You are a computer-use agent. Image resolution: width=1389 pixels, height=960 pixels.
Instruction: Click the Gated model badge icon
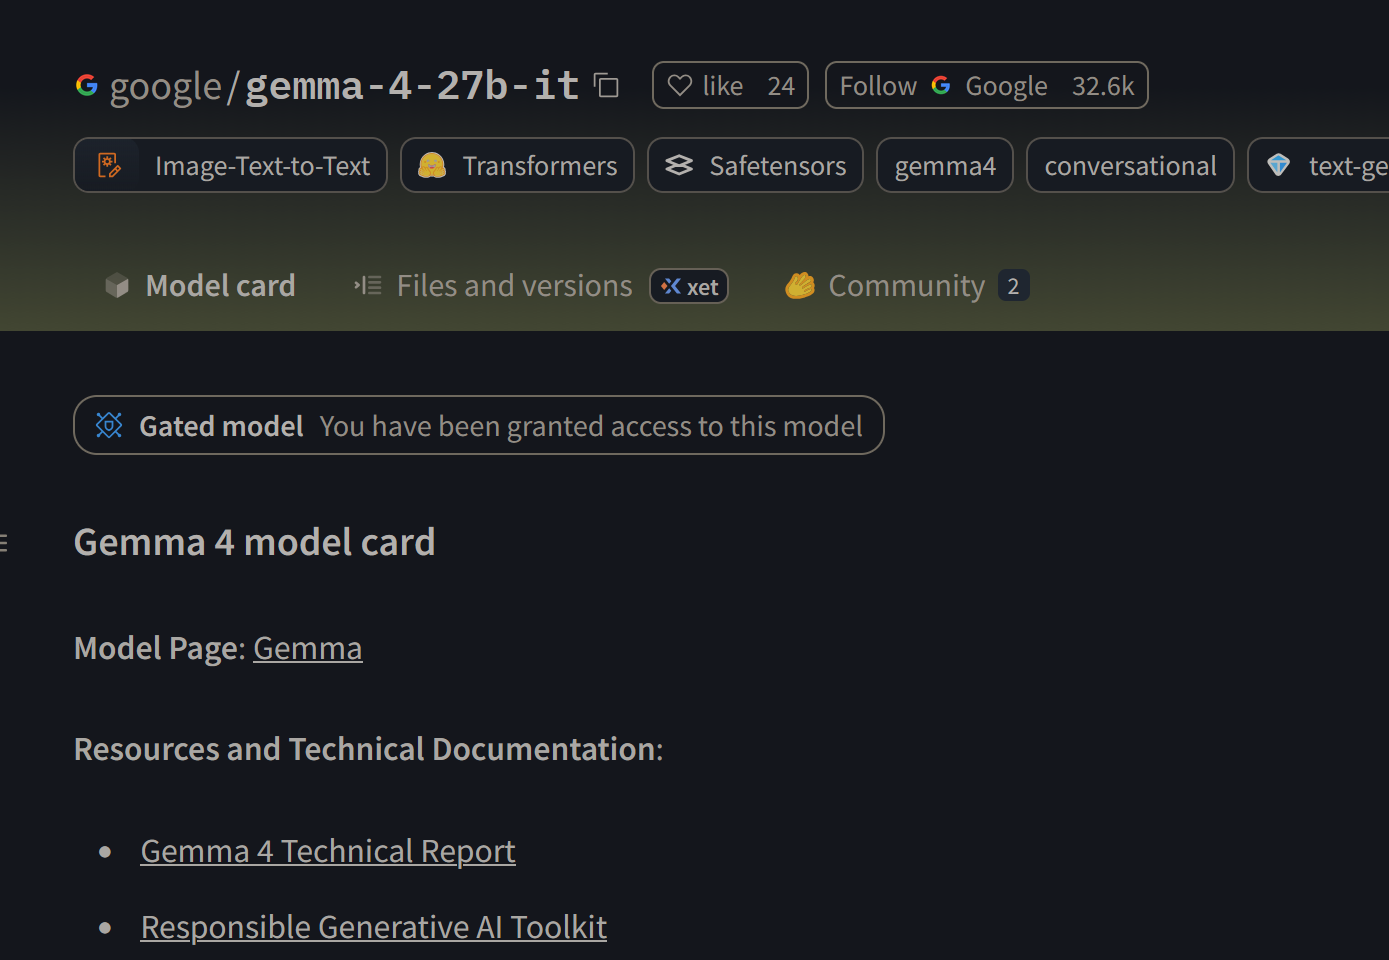(x=109, y=425)
